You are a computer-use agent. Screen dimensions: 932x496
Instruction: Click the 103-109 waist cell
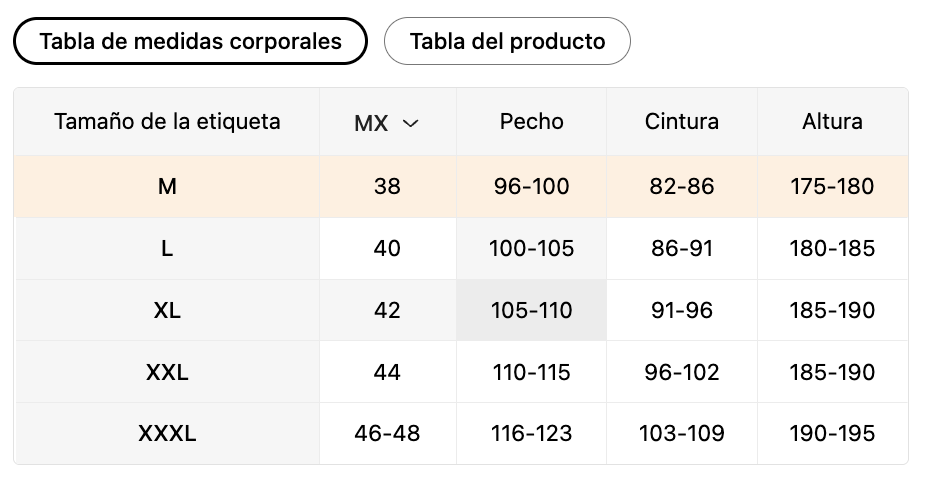pos(682,434)
